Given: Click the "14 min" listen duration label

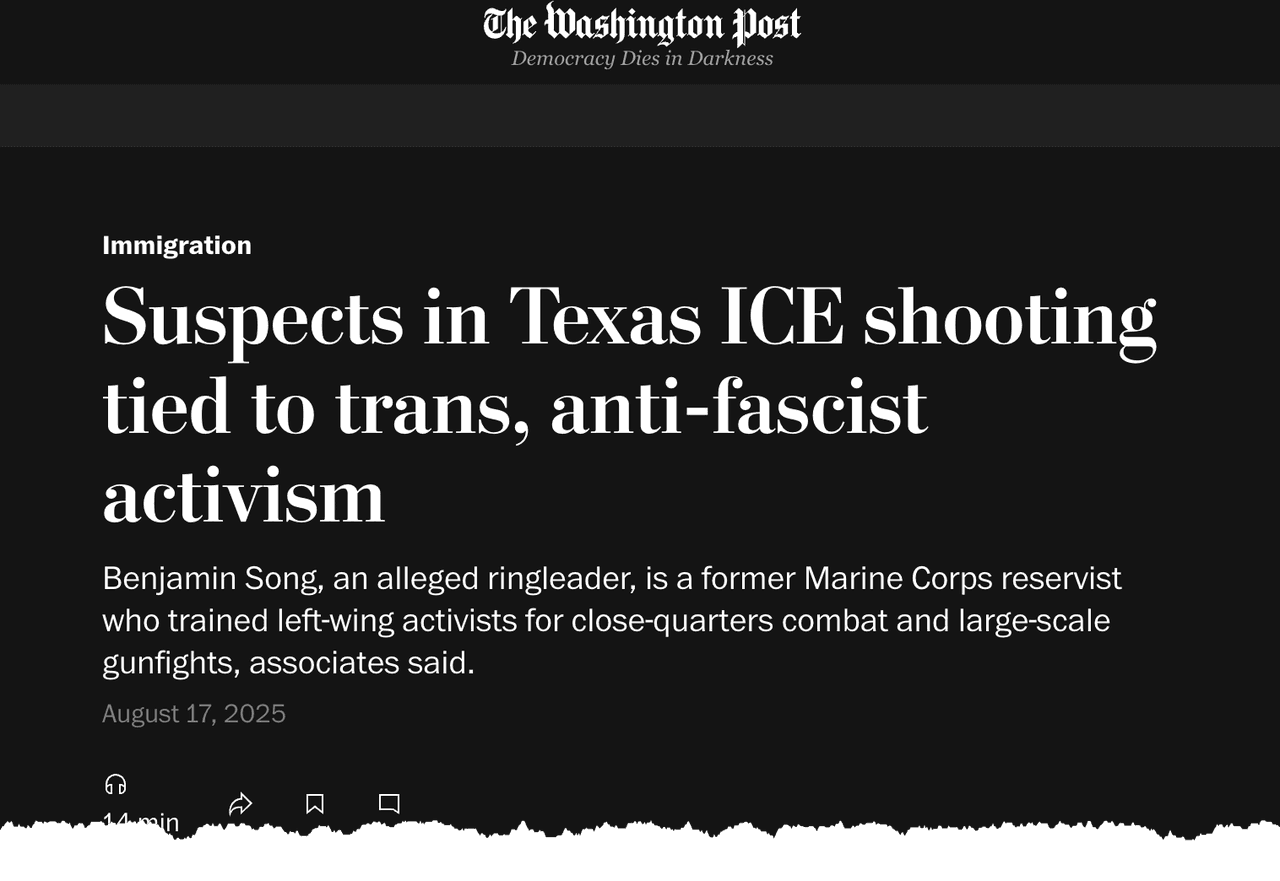Looking at the screenshot, I should [x=141, y=821].
